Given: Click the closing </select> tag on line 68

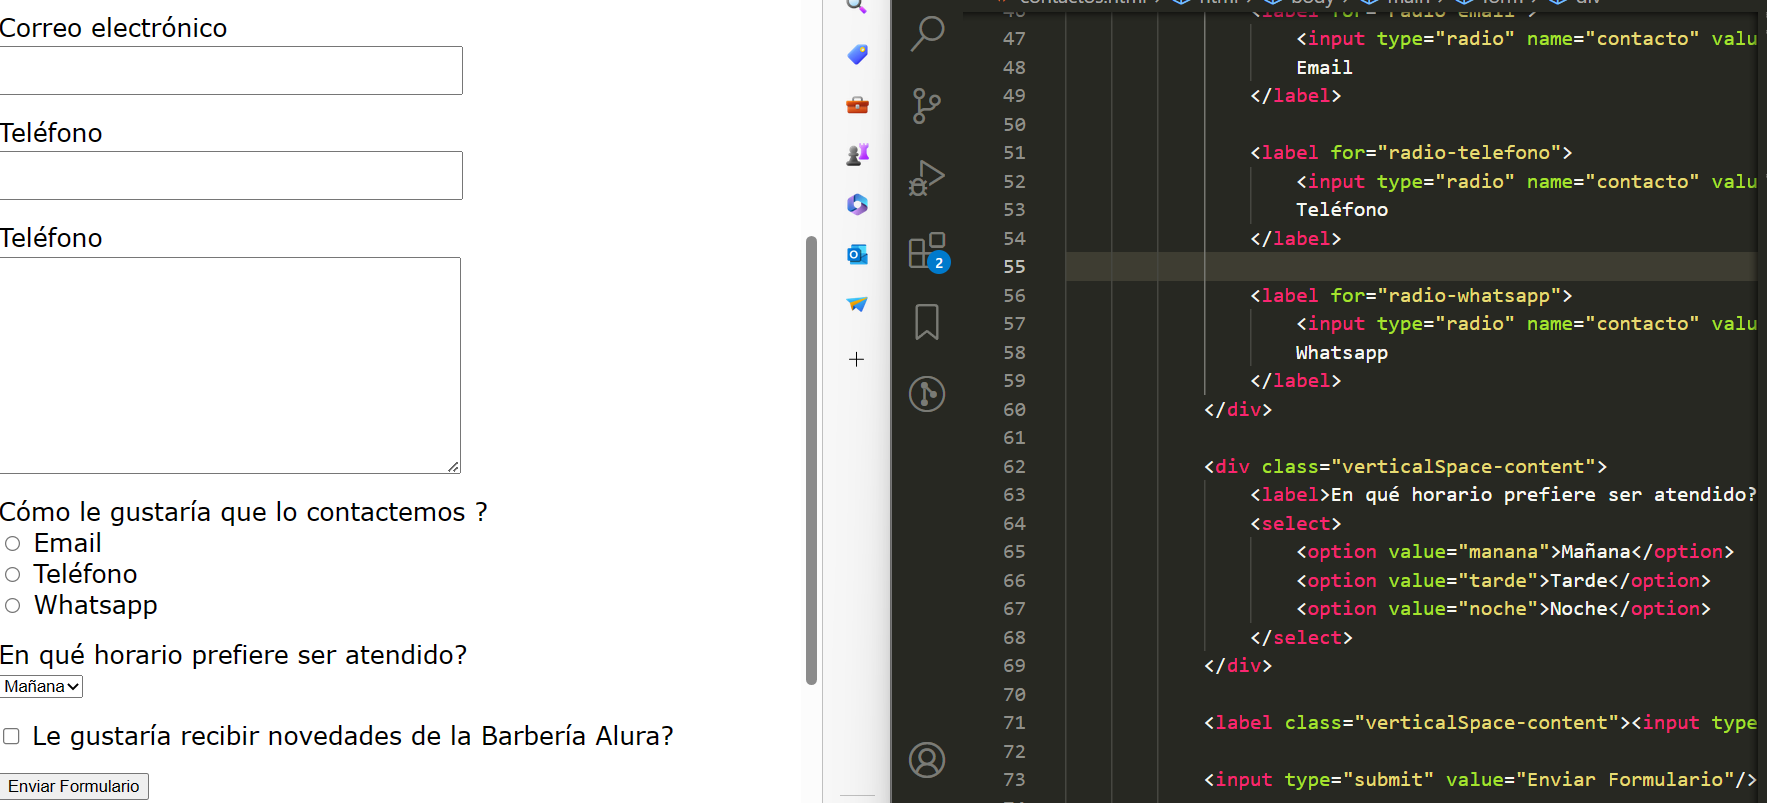Looking at the screenshot, I should (x=1301, y=638).
